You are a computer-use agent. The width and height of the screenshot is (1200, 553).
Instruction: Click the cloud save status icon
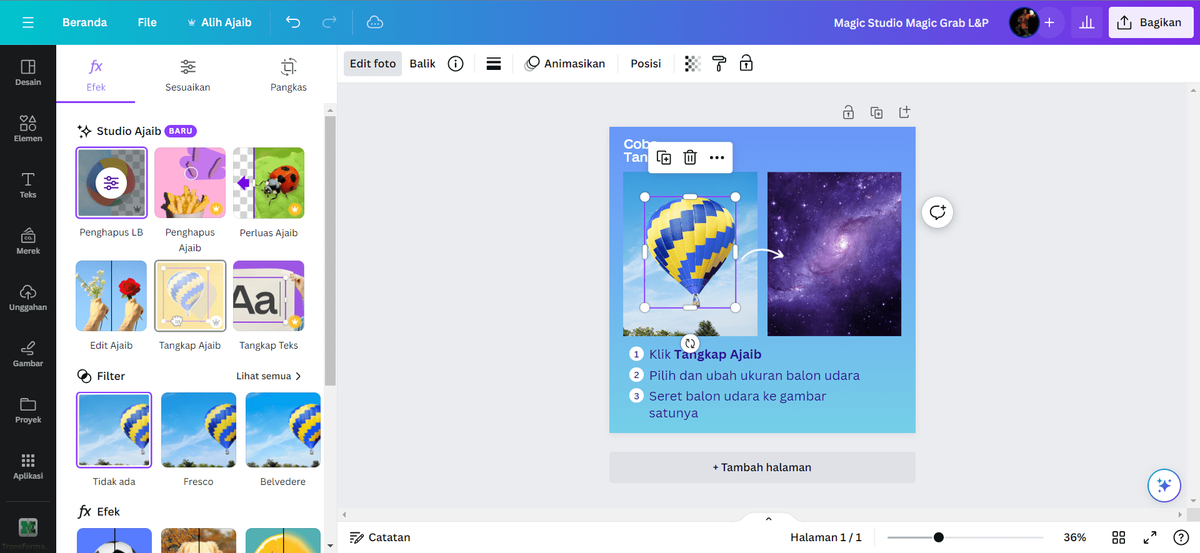[x=375, y=22]
